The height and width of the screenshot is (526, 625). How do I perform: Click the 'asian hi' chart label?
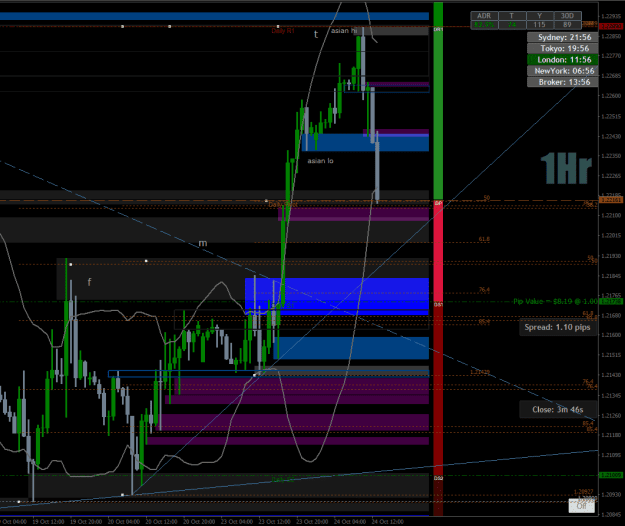344,31
